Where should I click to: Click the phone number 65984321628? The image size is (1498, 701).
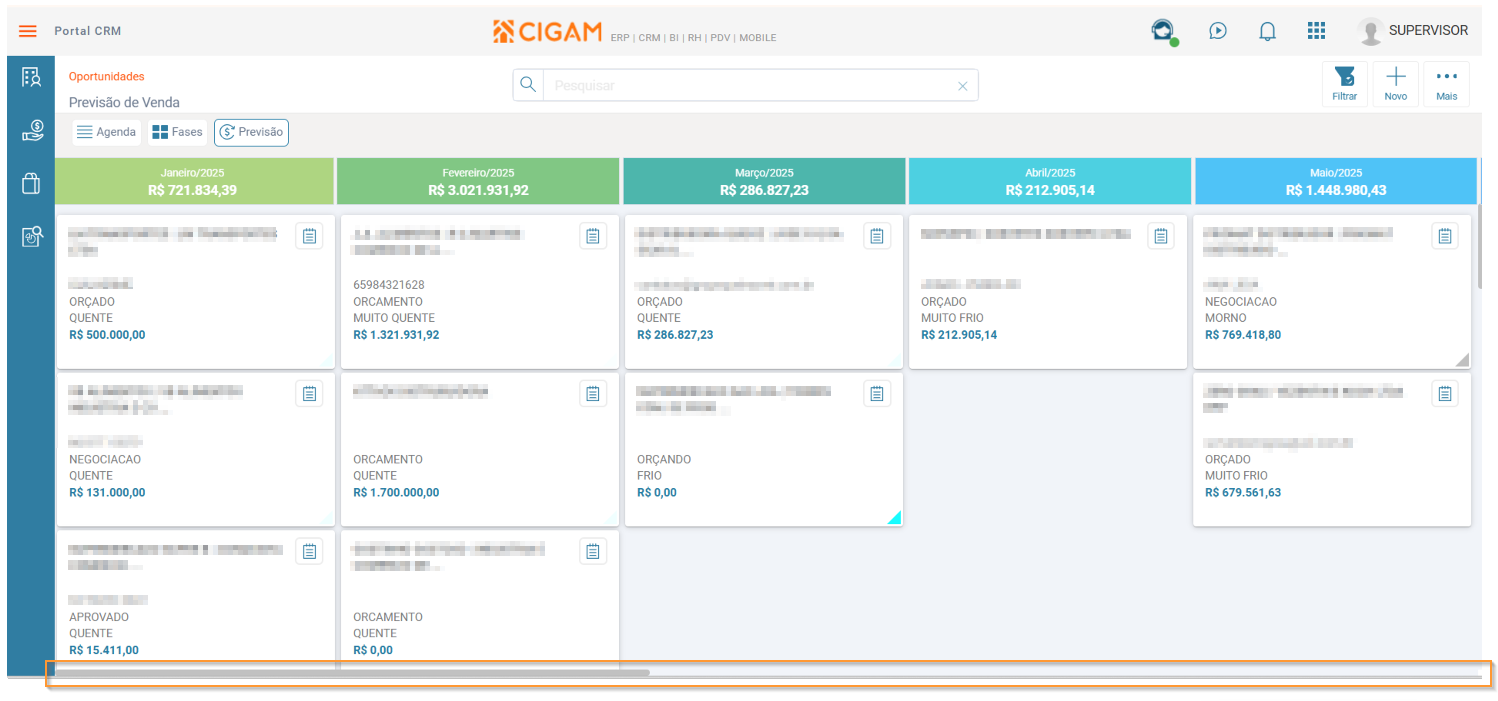click(x=389, y=286)
